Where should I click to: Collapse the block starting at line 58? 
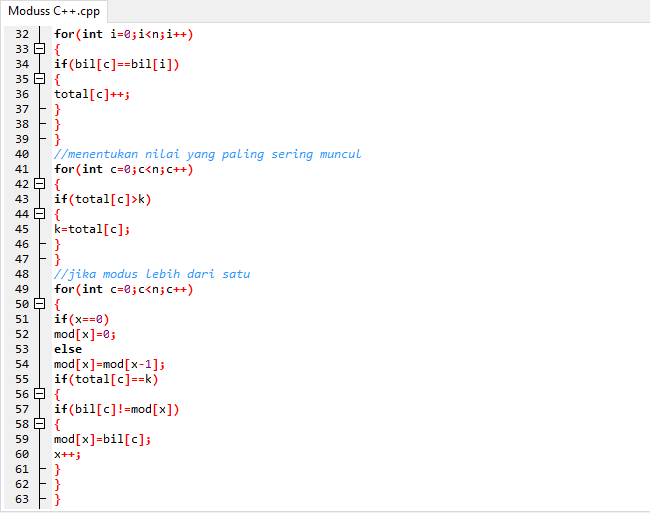tap(39, 424)
